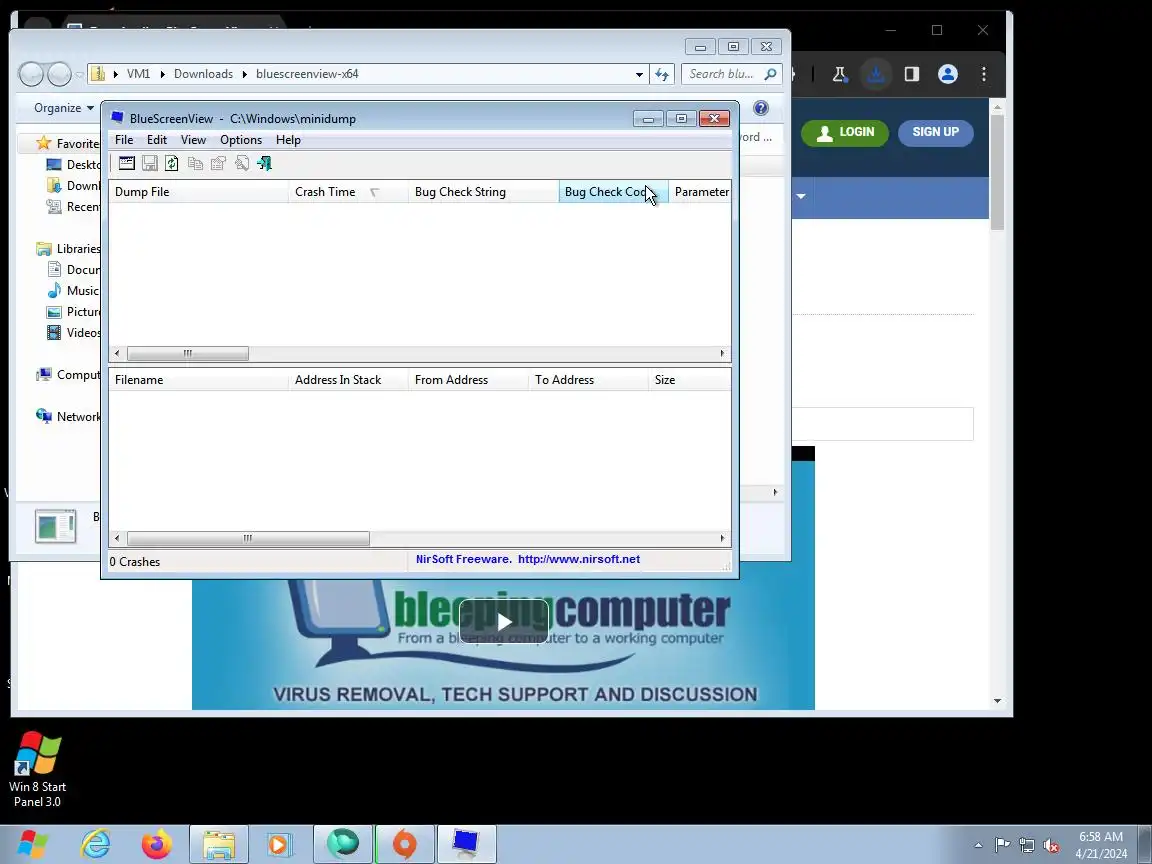Open the Help menu in BlueScreenView

tap(288, 140)
